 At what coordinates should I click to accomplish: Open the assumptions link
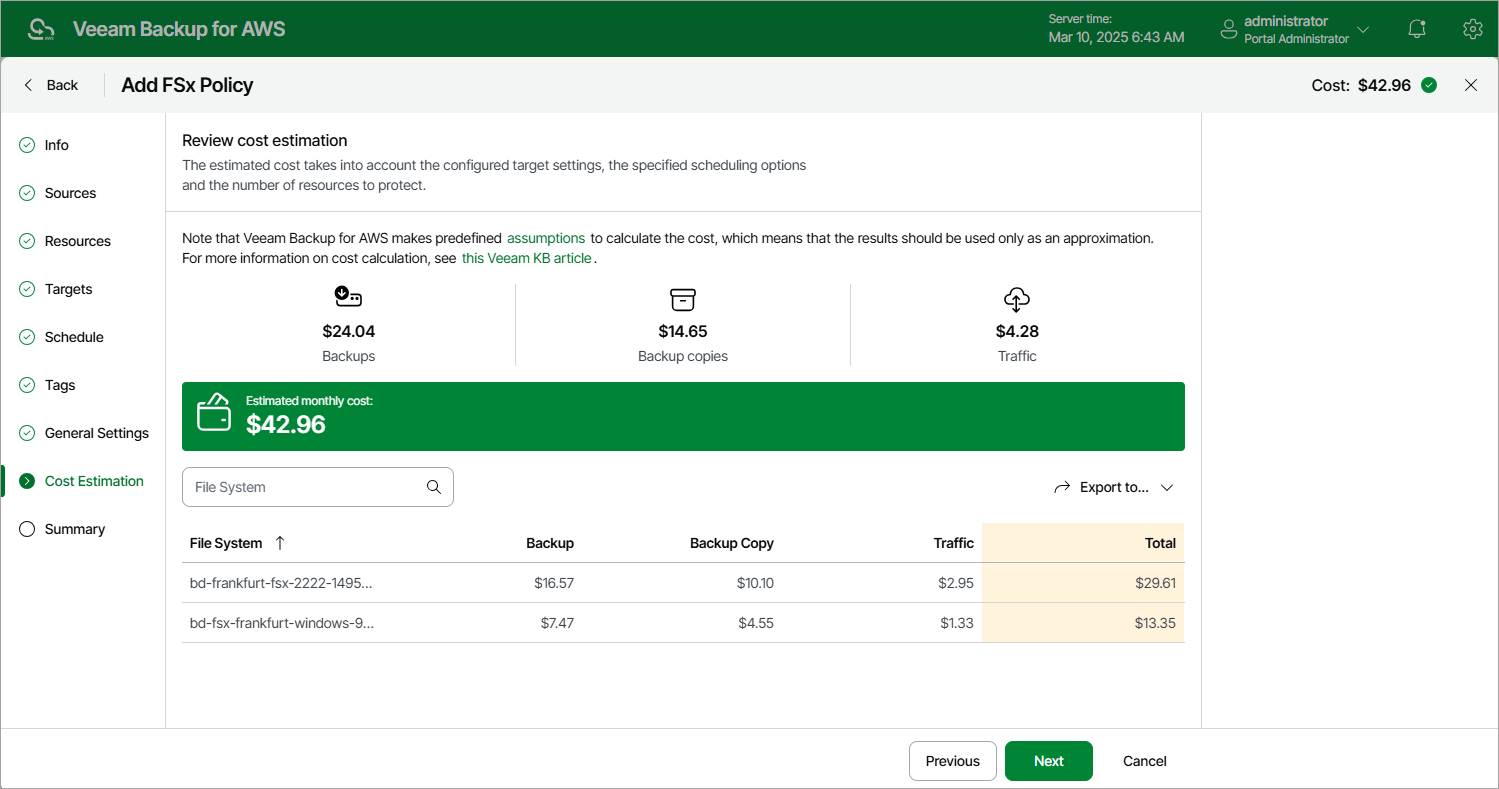point(546,238)
